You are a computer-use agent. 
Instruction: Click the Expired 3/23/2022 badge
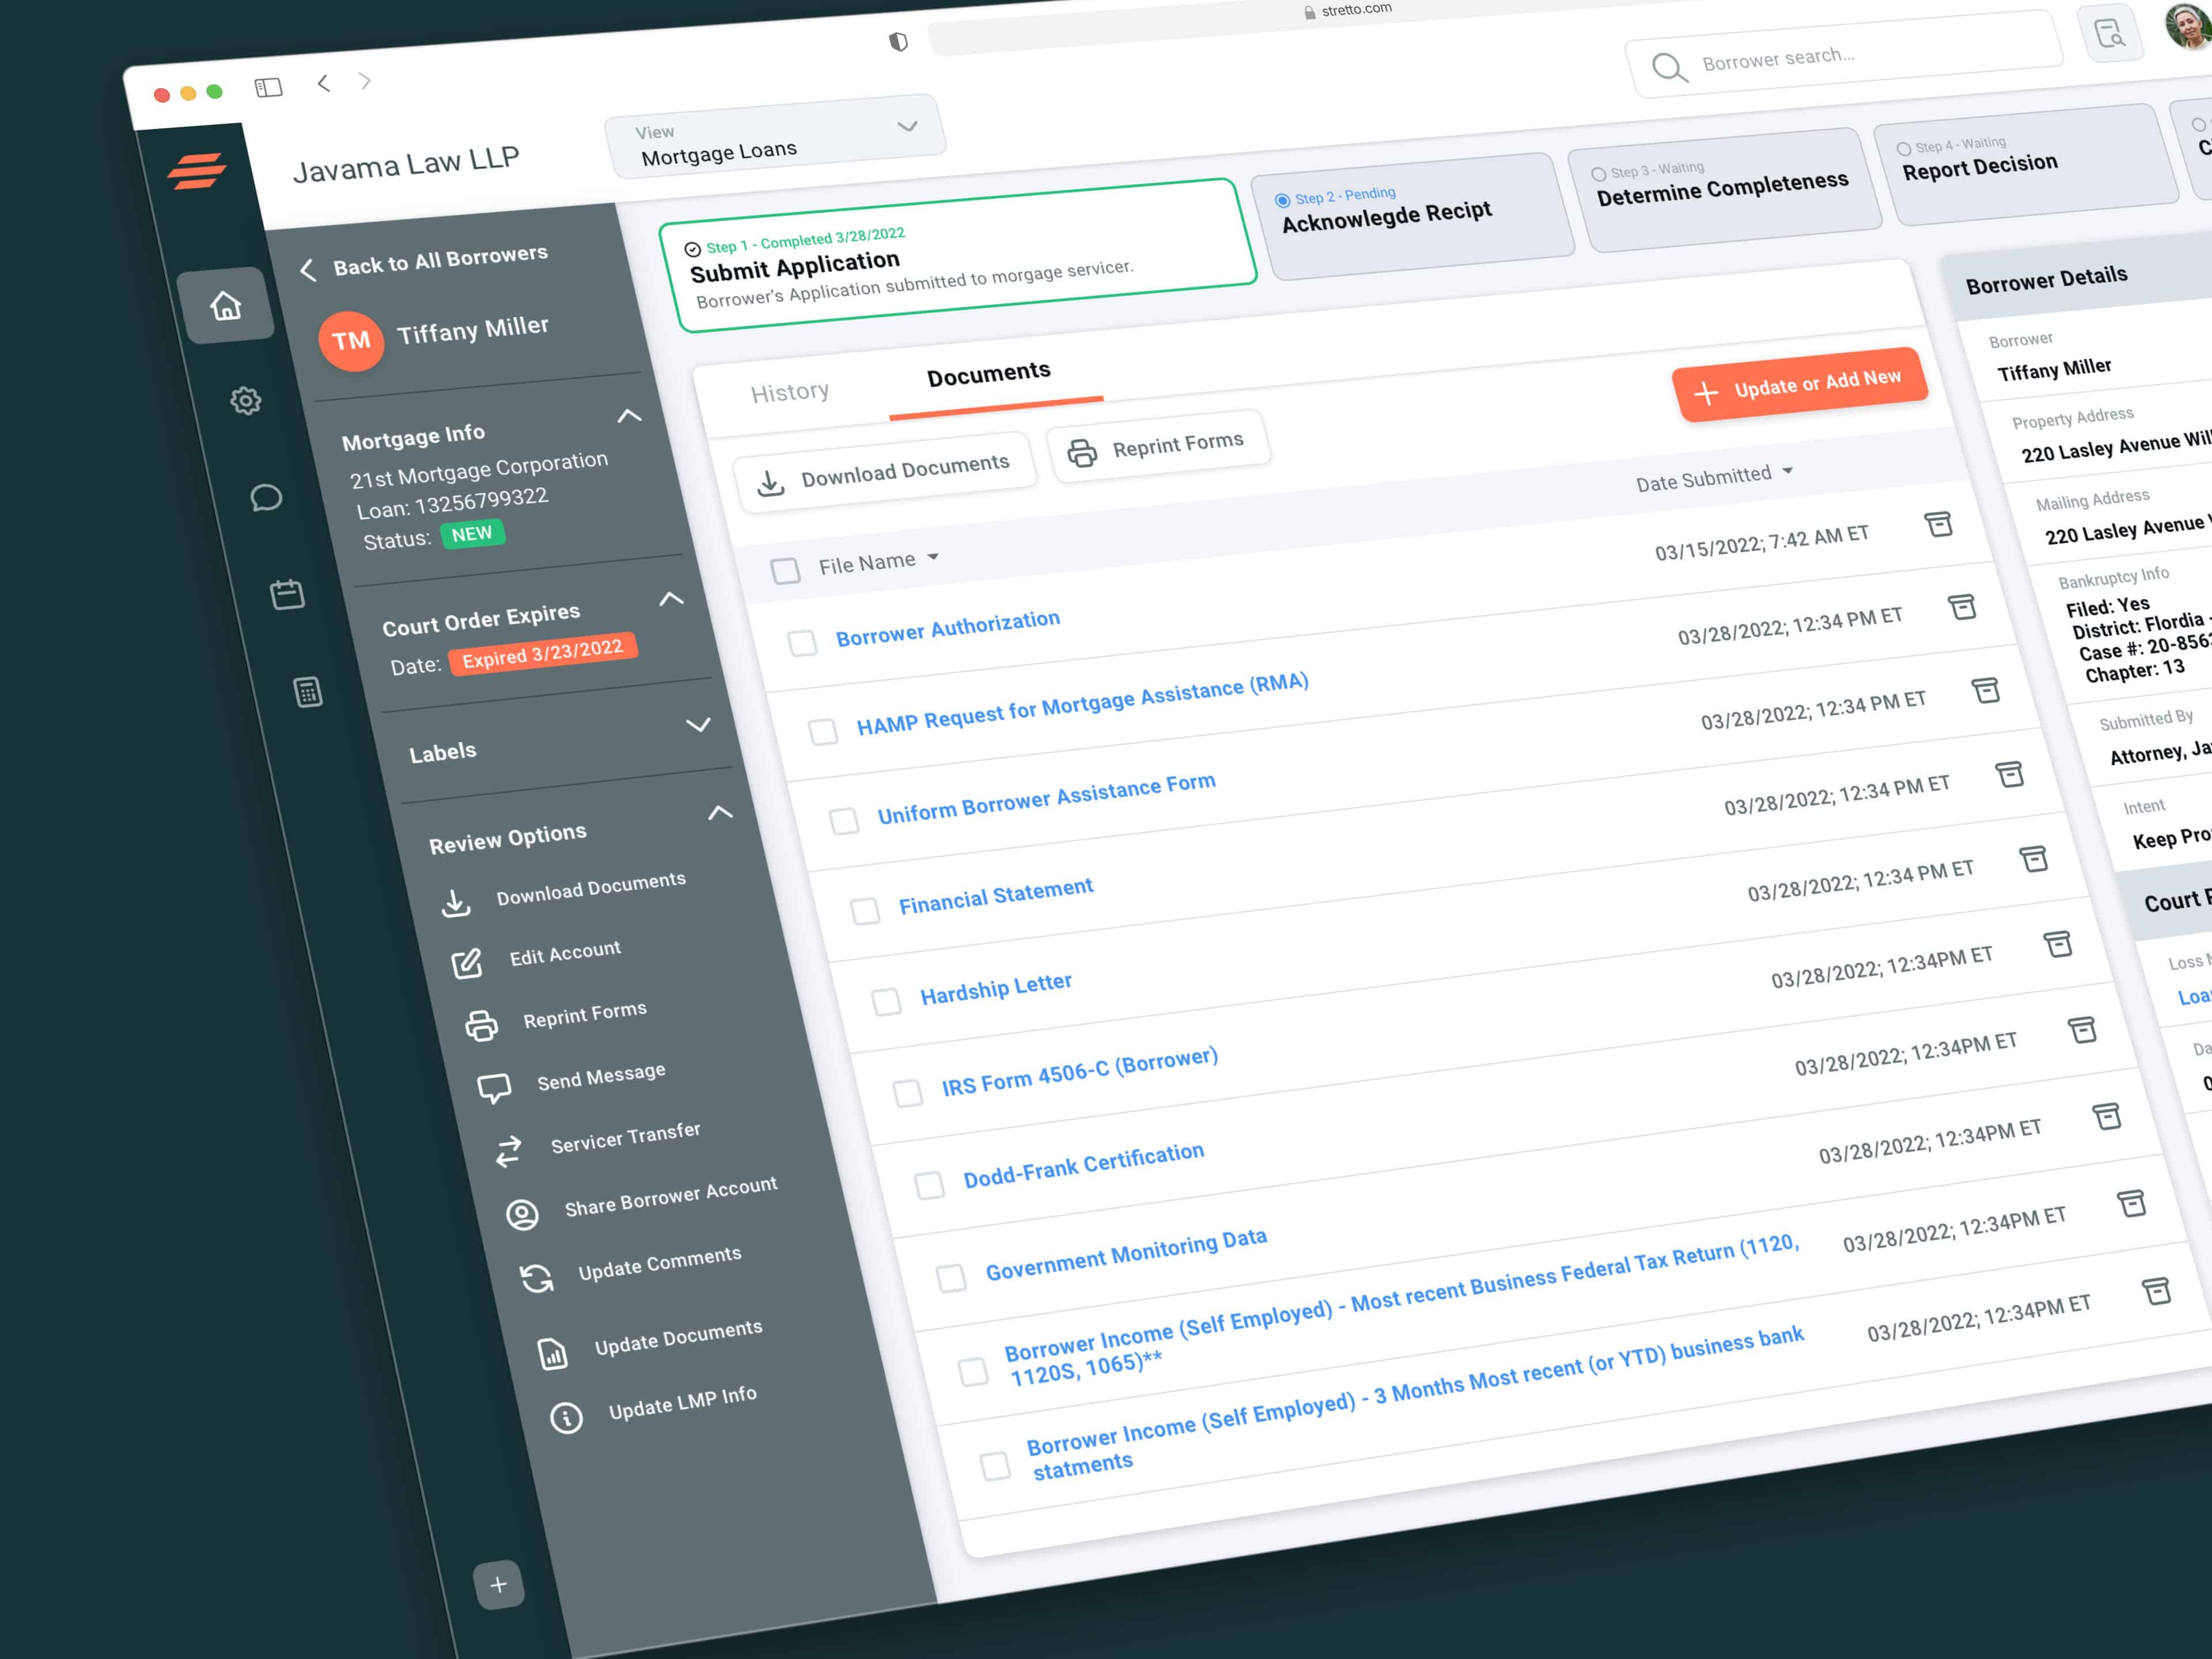point(543,653)
